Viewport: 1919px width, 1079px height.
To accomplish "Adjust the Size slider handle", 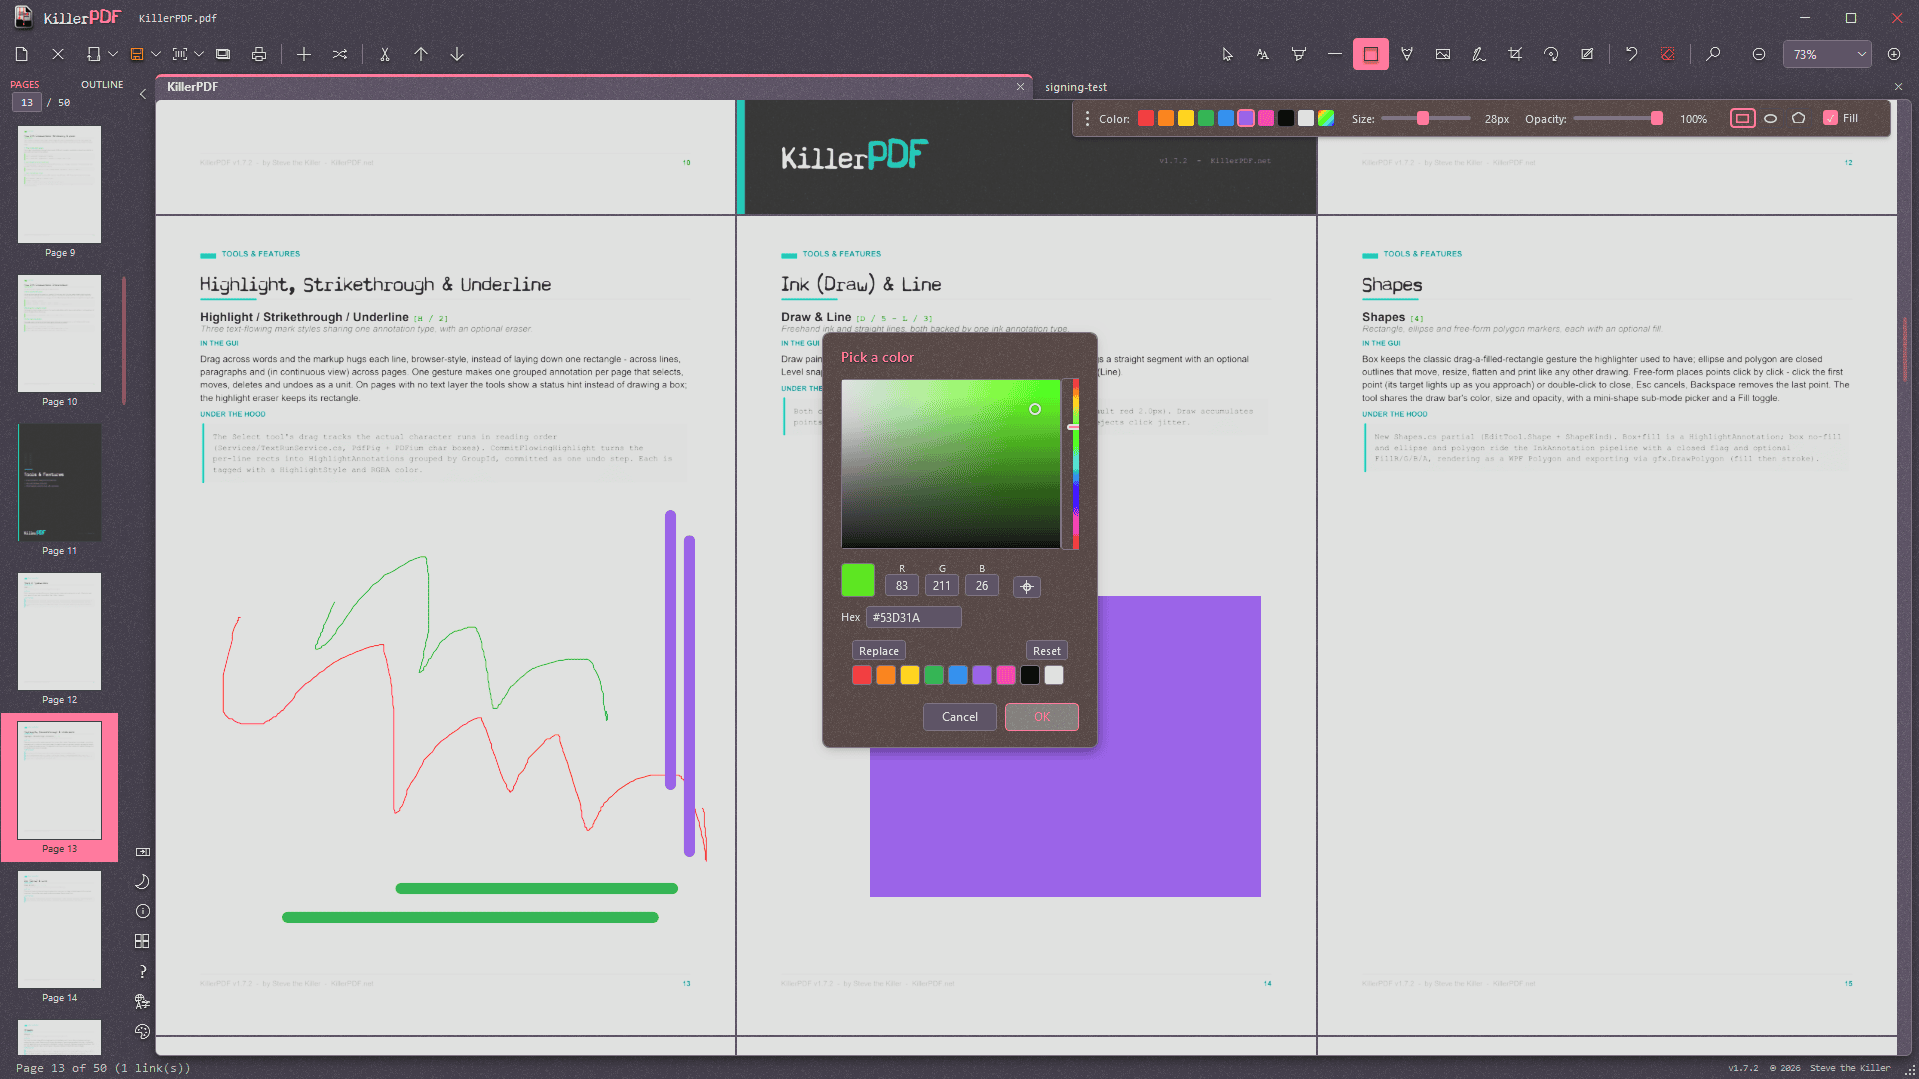I will coord(1423,118).
